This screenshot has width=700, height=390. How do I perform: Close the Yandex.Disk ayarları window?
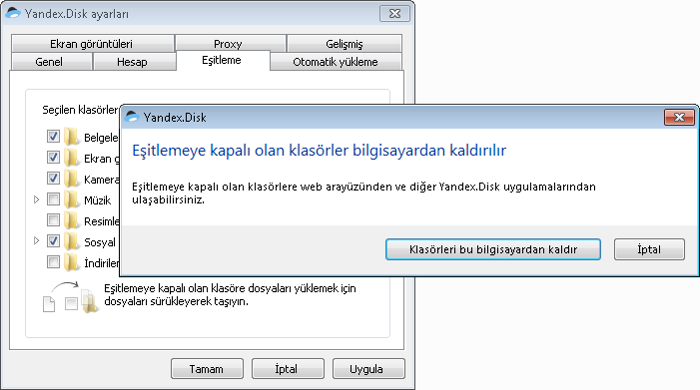click(395, 13)
